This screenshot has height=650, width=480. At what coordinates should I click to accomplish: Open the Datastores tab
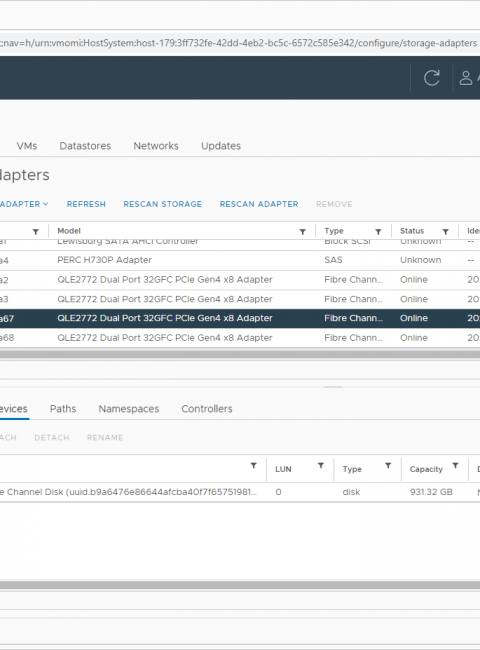(x=85, y=146)
